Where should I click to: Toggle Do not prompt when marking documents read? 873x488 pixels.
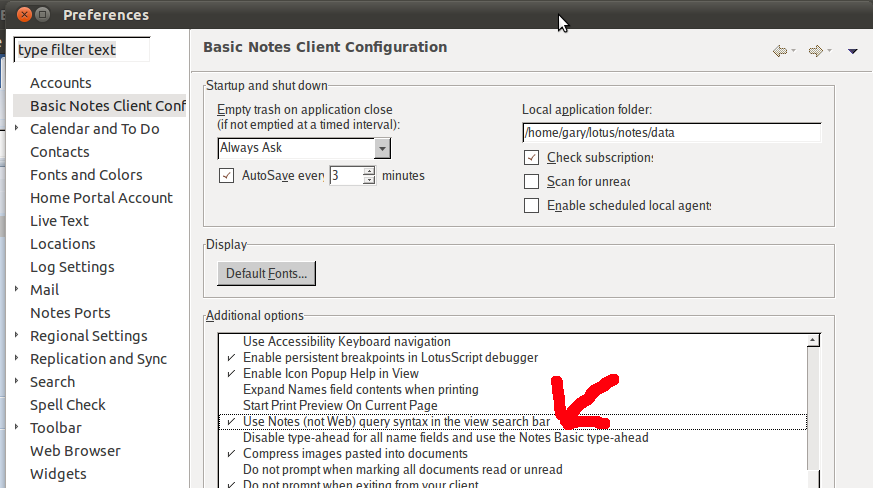(403, 470)
